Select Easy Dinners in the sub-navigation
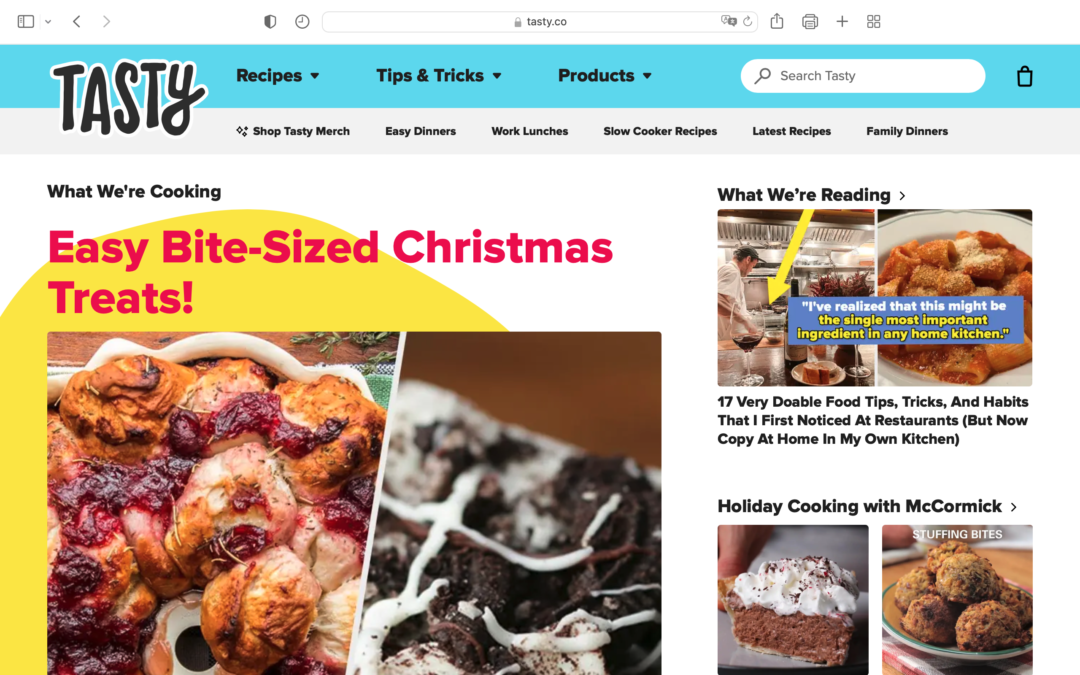1080x675 pixels. tap(420, 131)
